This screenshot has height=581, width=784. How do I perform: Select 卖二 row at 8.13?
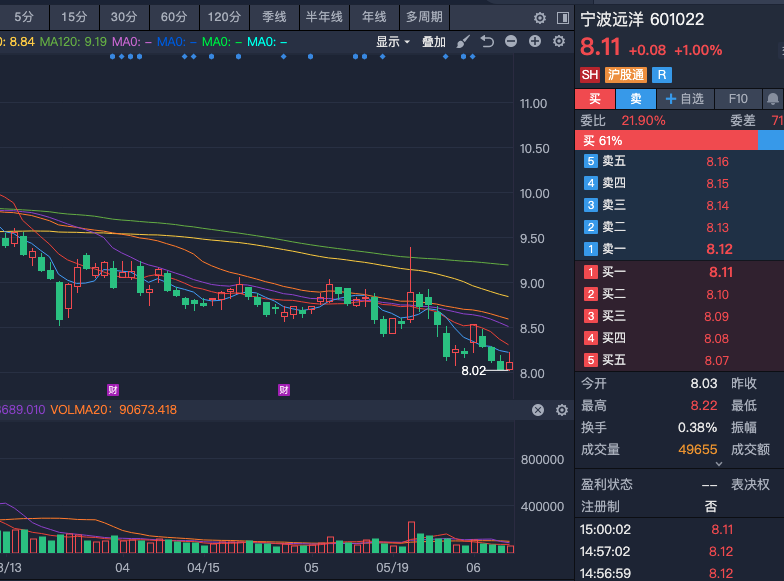coord(680,228)
